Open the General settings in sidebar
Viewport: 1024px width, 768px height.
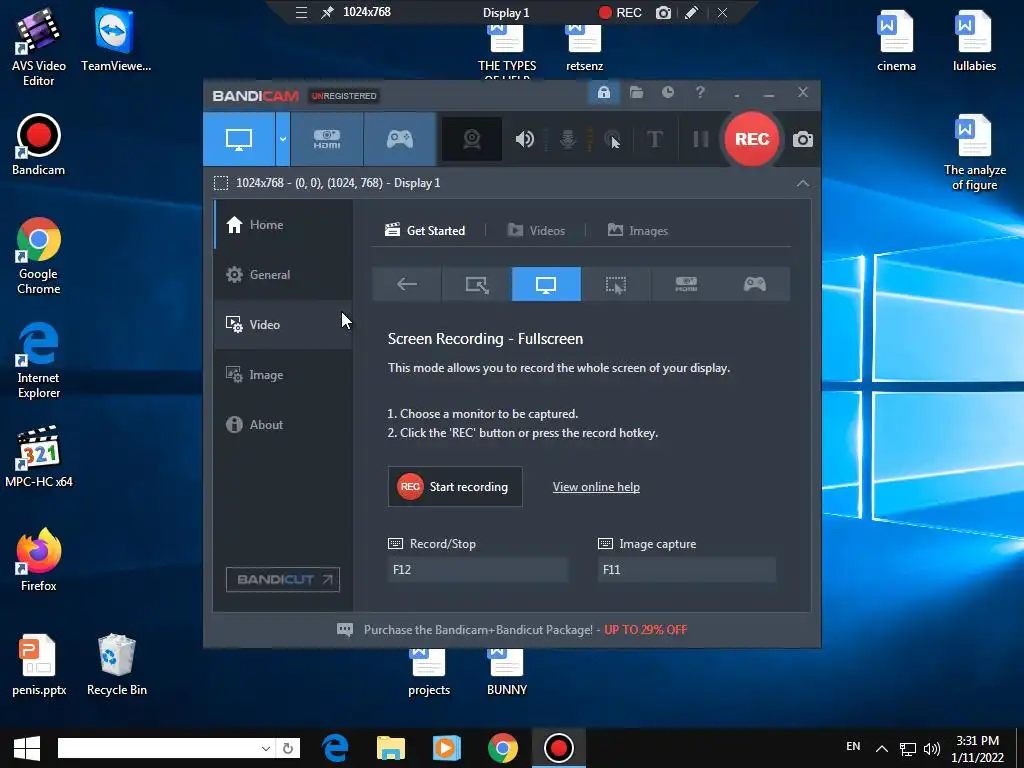click(283, 275)
